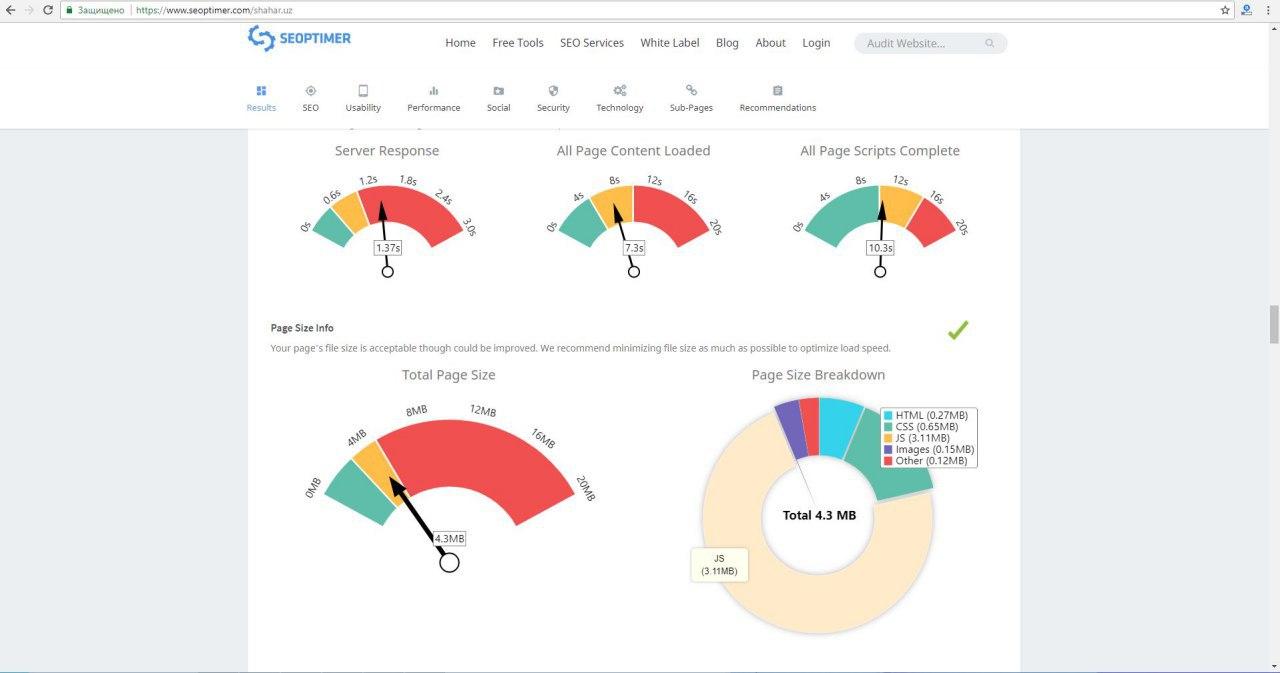This screenshot has width=1280, height=673.
Task: Click the HTML cyan legend swatch
Action: tap(888, 416)
